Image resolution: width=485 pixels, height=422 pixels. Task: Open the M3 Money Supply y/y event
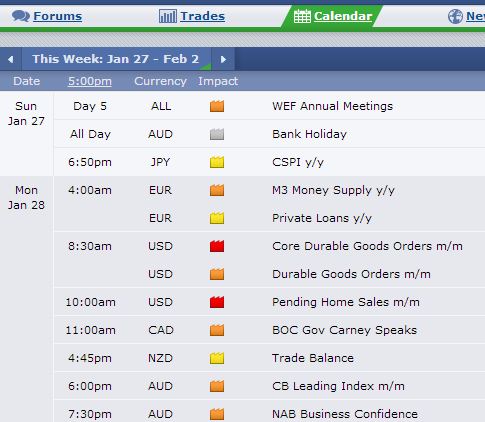(333, 190)
